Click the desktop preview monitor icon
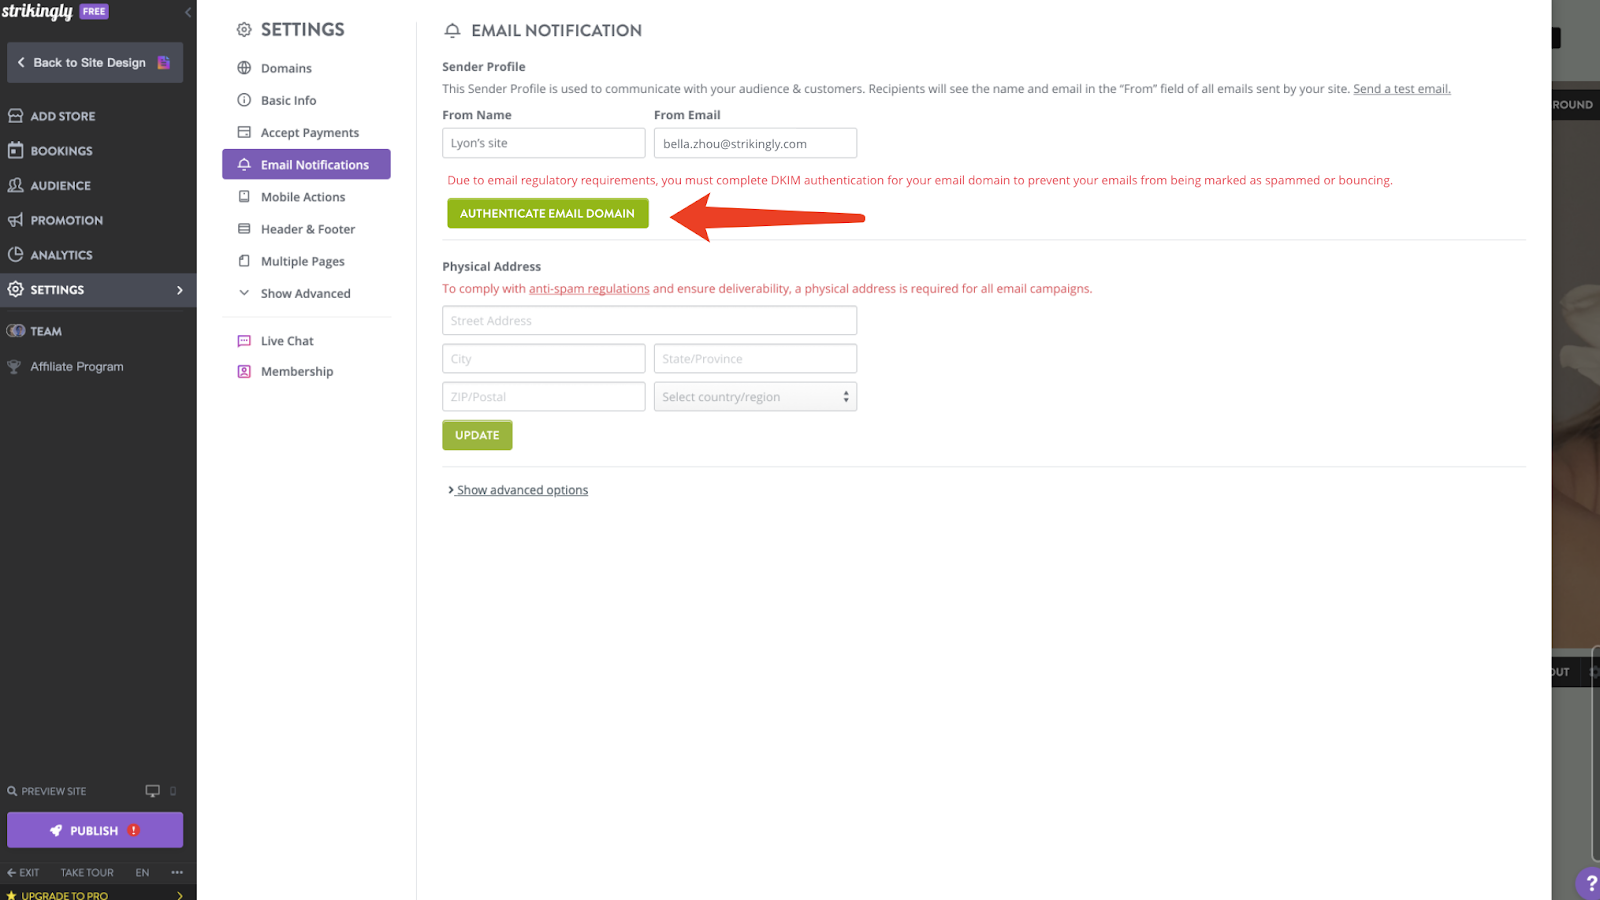1600x900 pixels. point(152,791)
